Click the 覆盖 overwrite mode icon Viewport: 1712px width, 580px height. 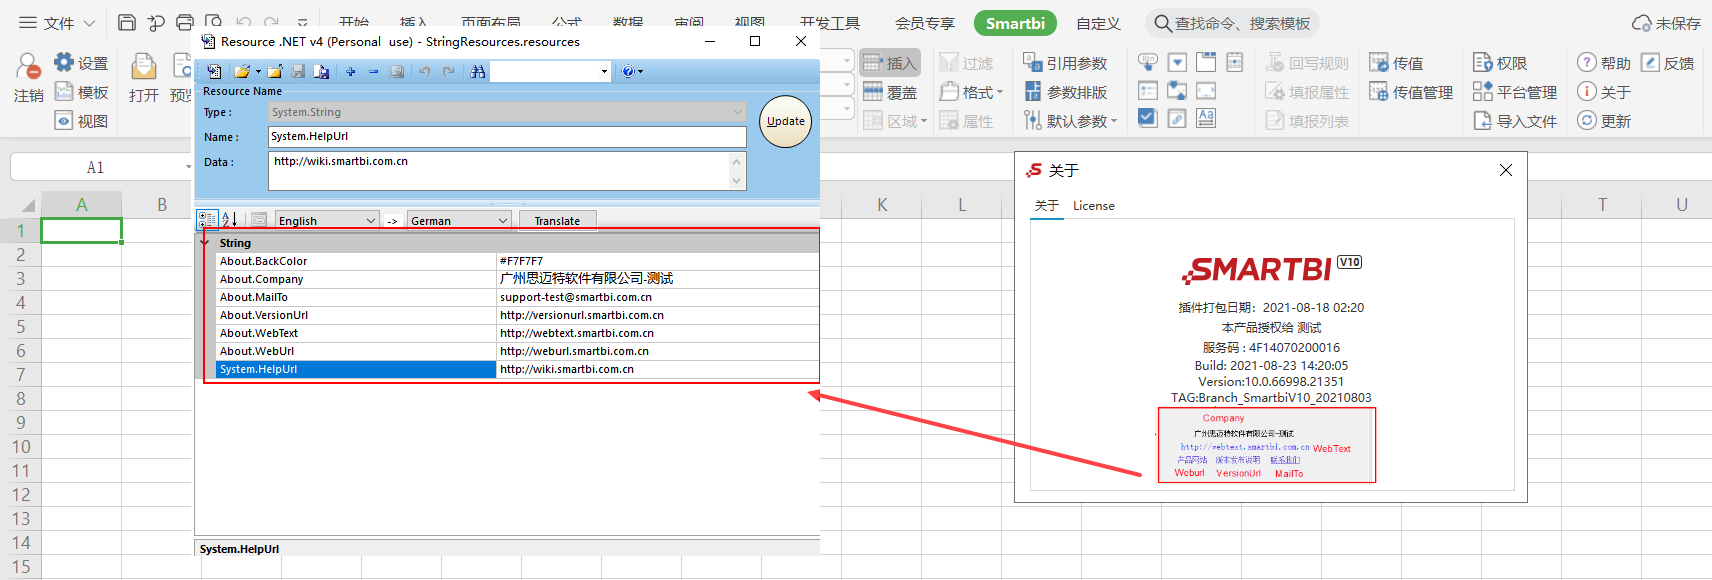point(873,92)
